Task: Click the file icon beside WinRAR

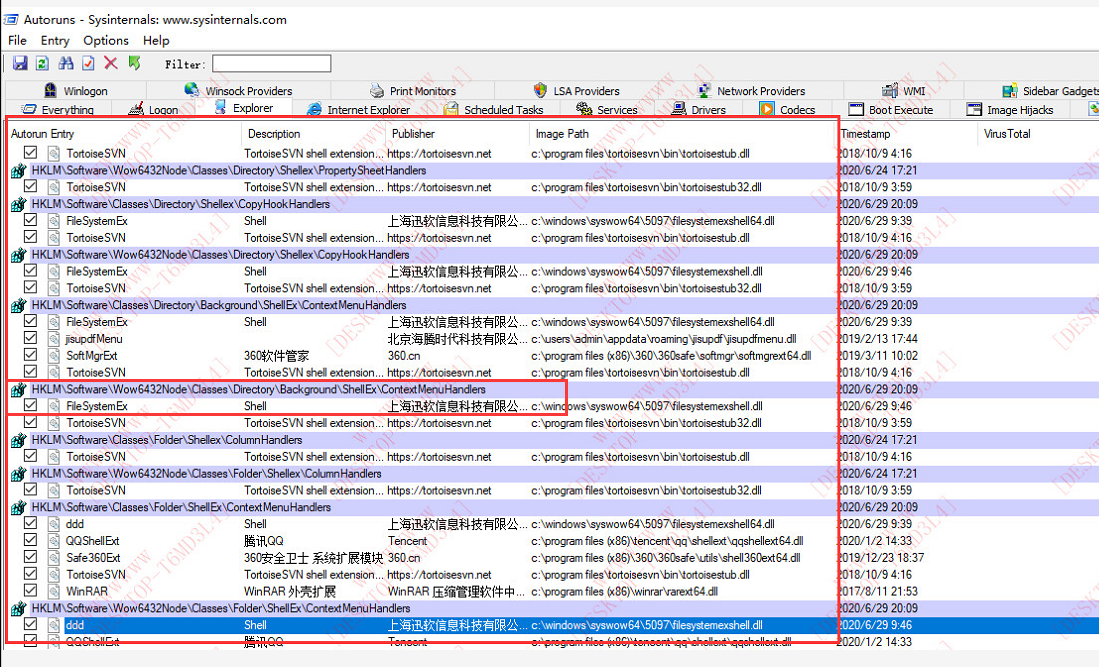Action: (x=53, y=591)
